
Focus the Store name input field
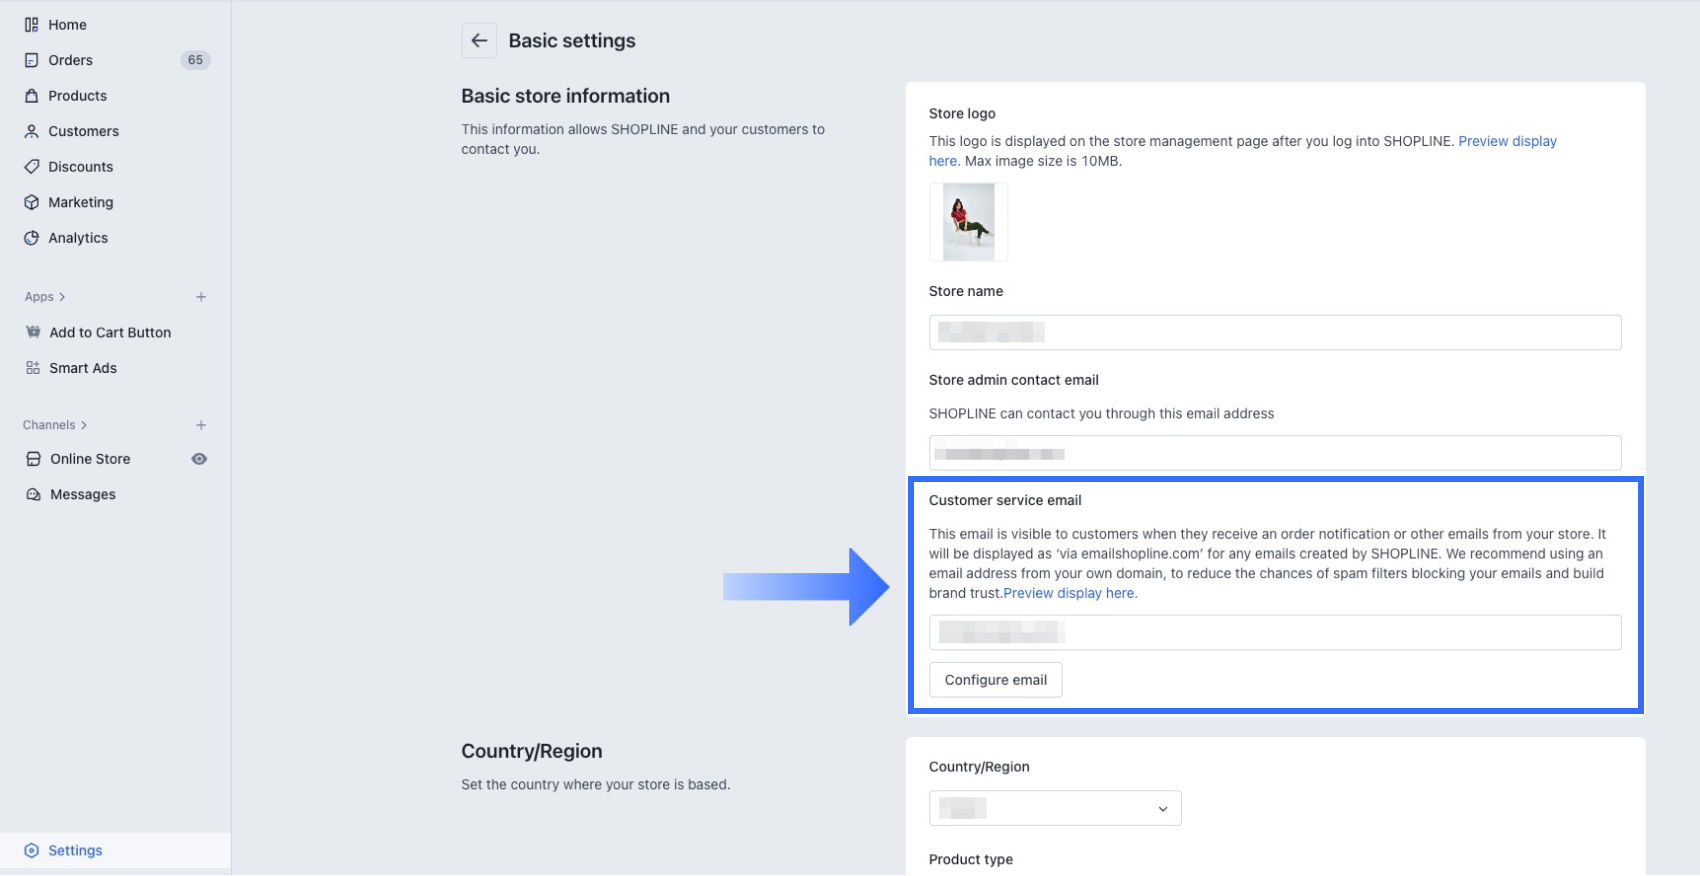(1275, 333)
